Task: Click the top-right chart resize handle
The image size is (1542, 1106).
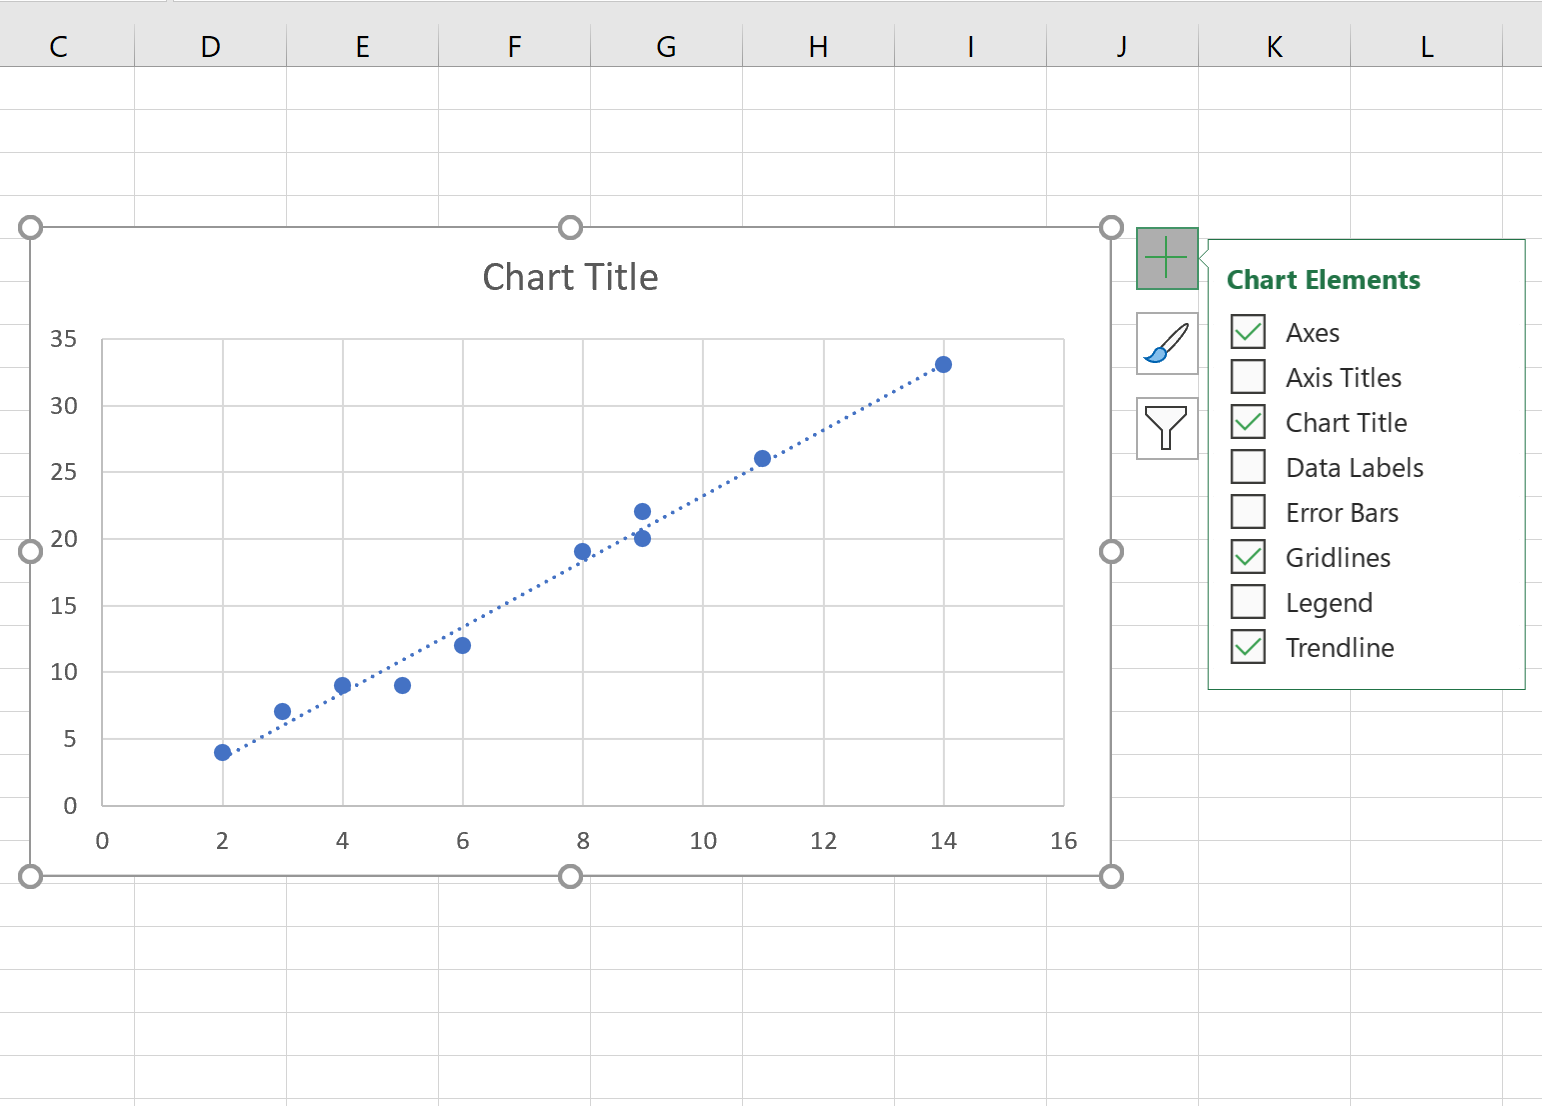Action: point(1111,228)
